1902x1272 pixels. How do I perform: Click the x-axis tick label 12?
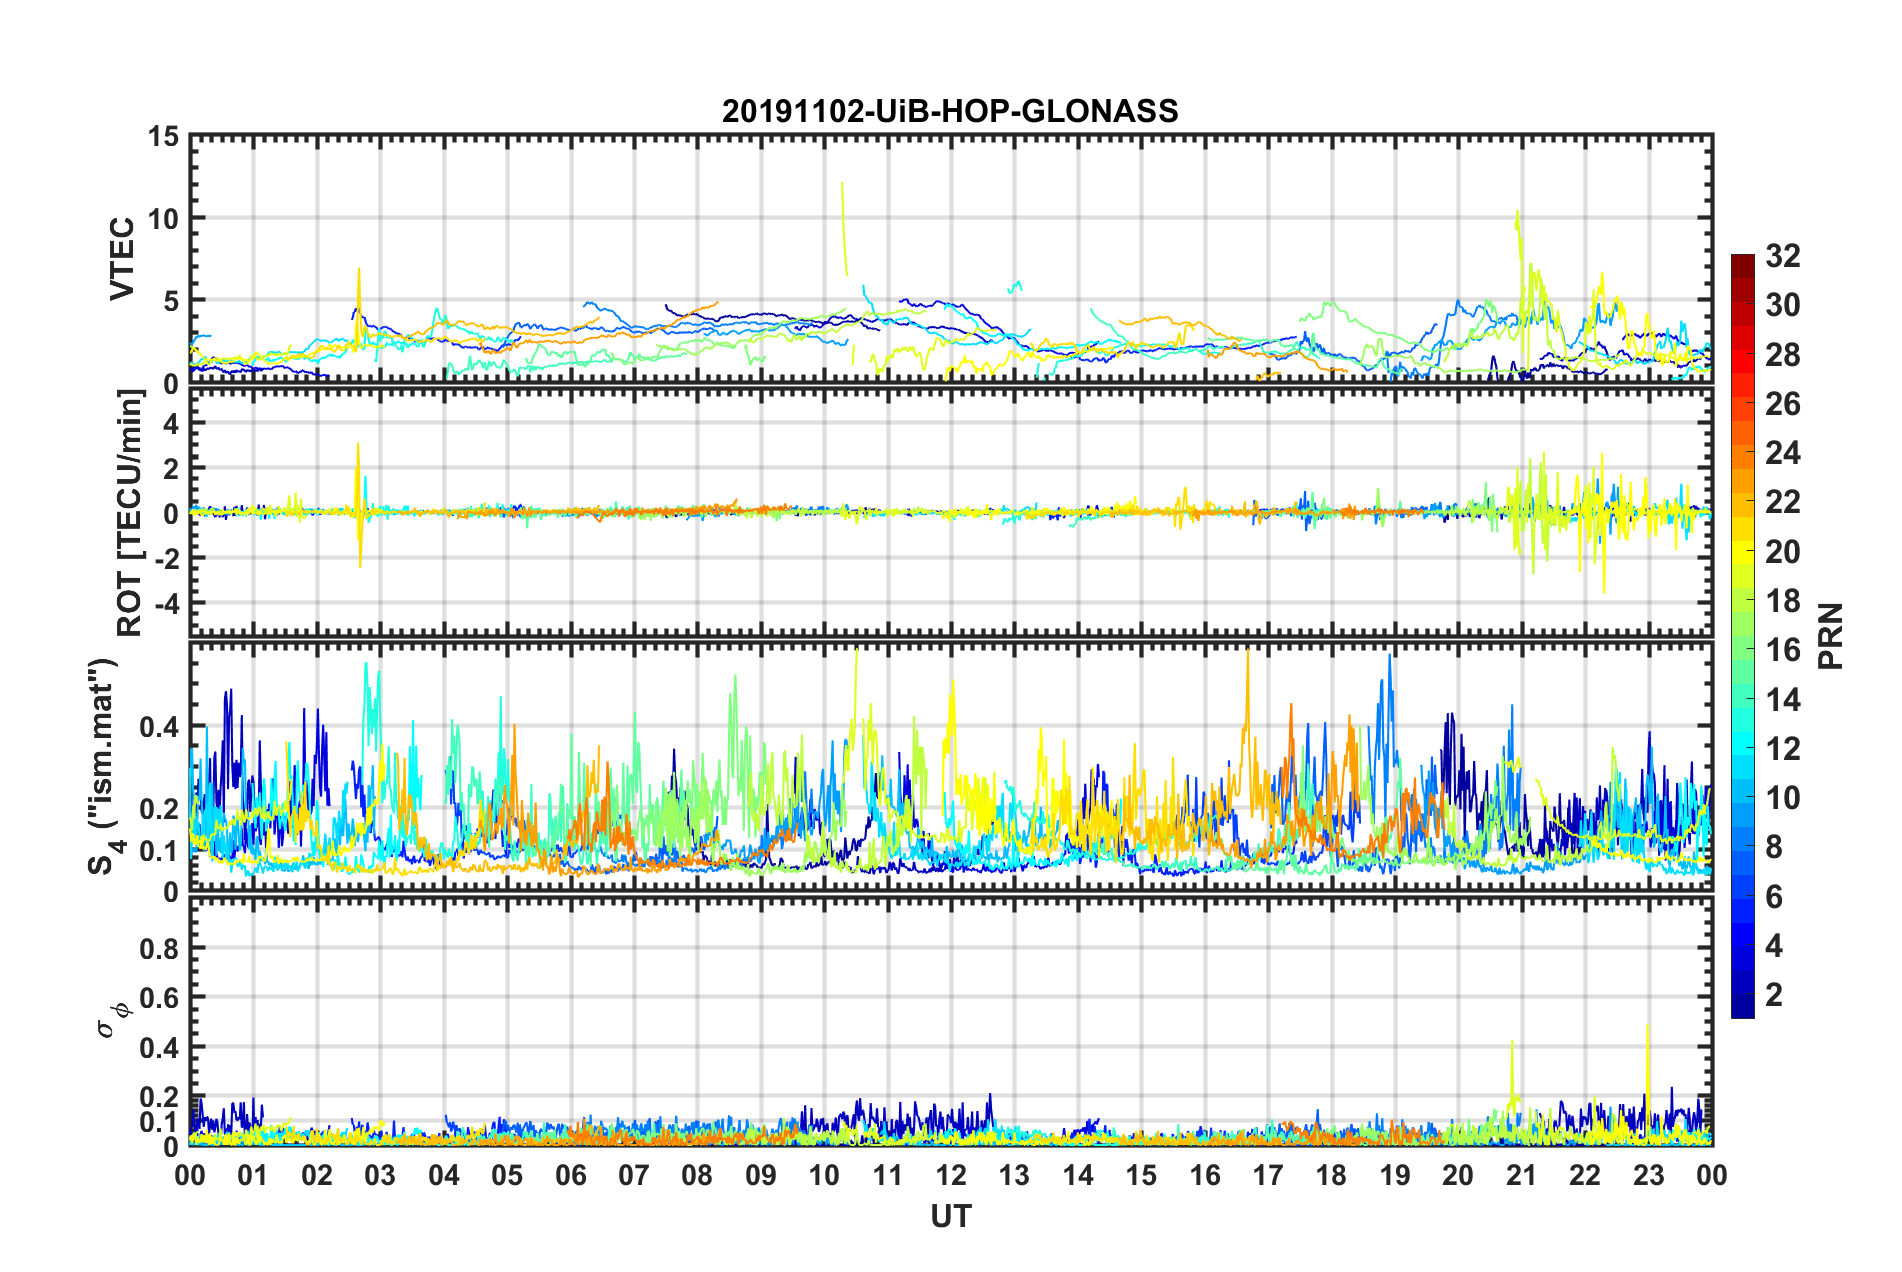tap(951, 1175)
